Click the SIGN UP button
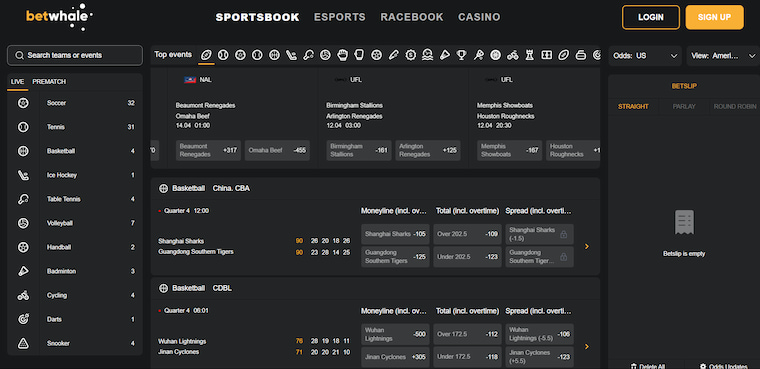Viewport: 760px width, 369px height. pos(714,17)
